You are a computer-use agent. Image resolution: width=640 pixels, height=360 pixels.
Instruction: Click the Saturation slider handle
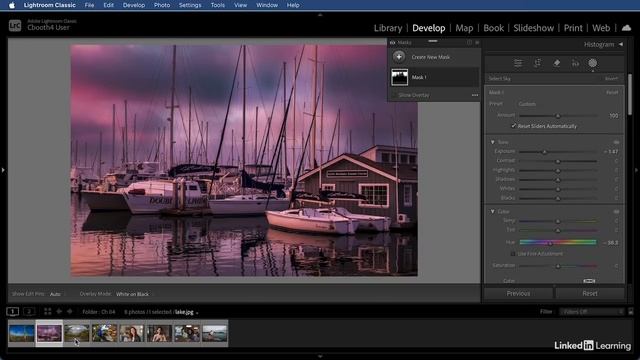click(558, 266)
